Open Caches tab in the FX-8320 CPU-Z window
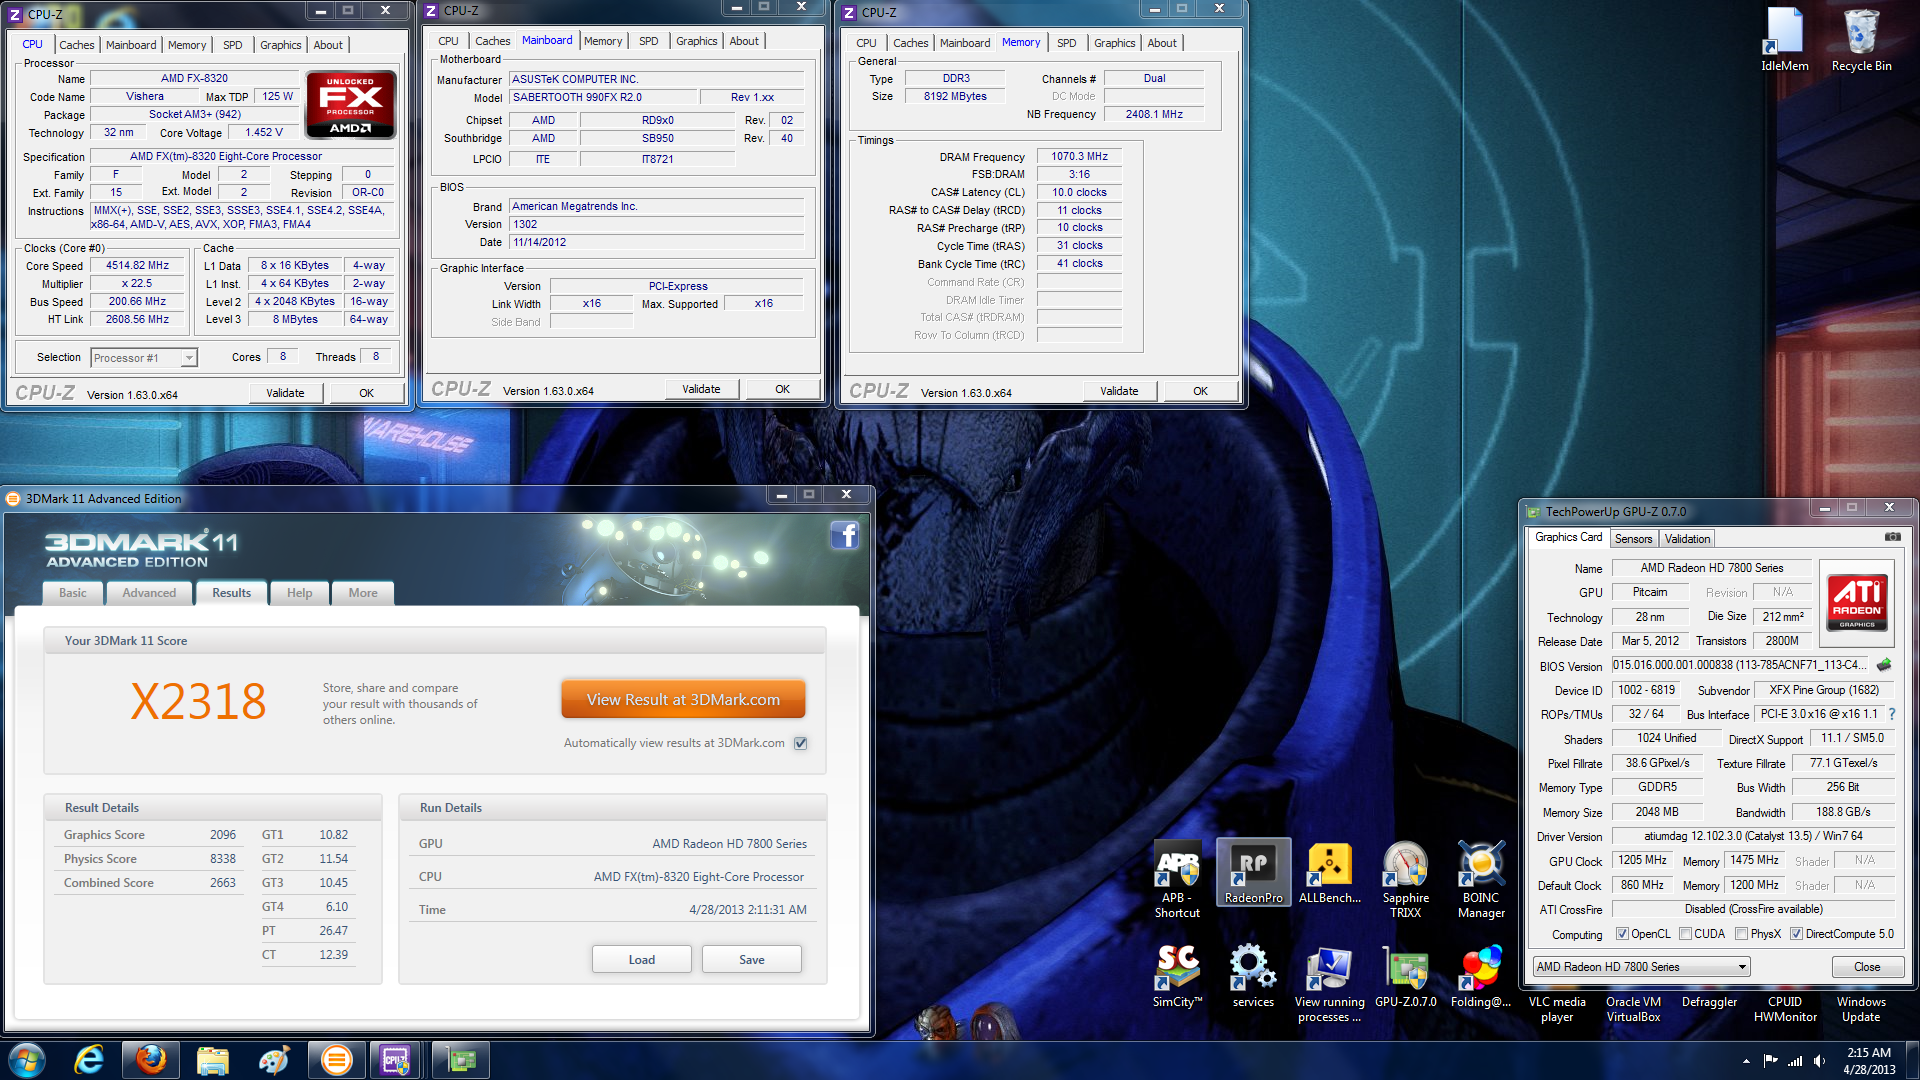 [76, 45]
